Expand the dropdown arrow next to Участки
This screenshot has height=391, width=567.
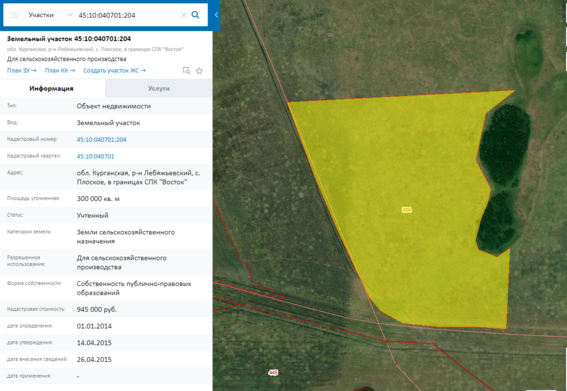pyautogui.click(x=70, y=15)
